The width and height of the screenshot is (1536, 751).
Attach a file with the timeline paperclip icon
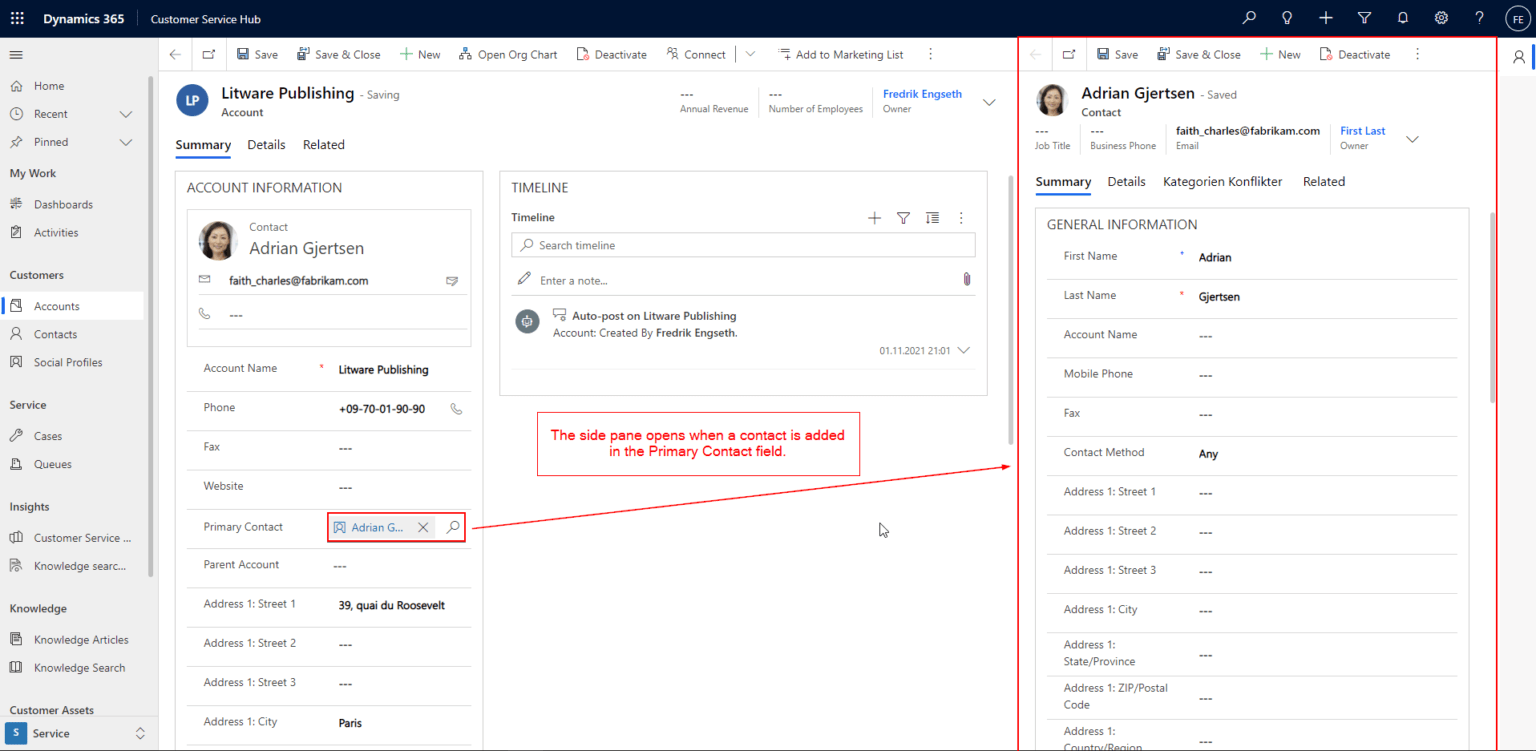[966, 279]
